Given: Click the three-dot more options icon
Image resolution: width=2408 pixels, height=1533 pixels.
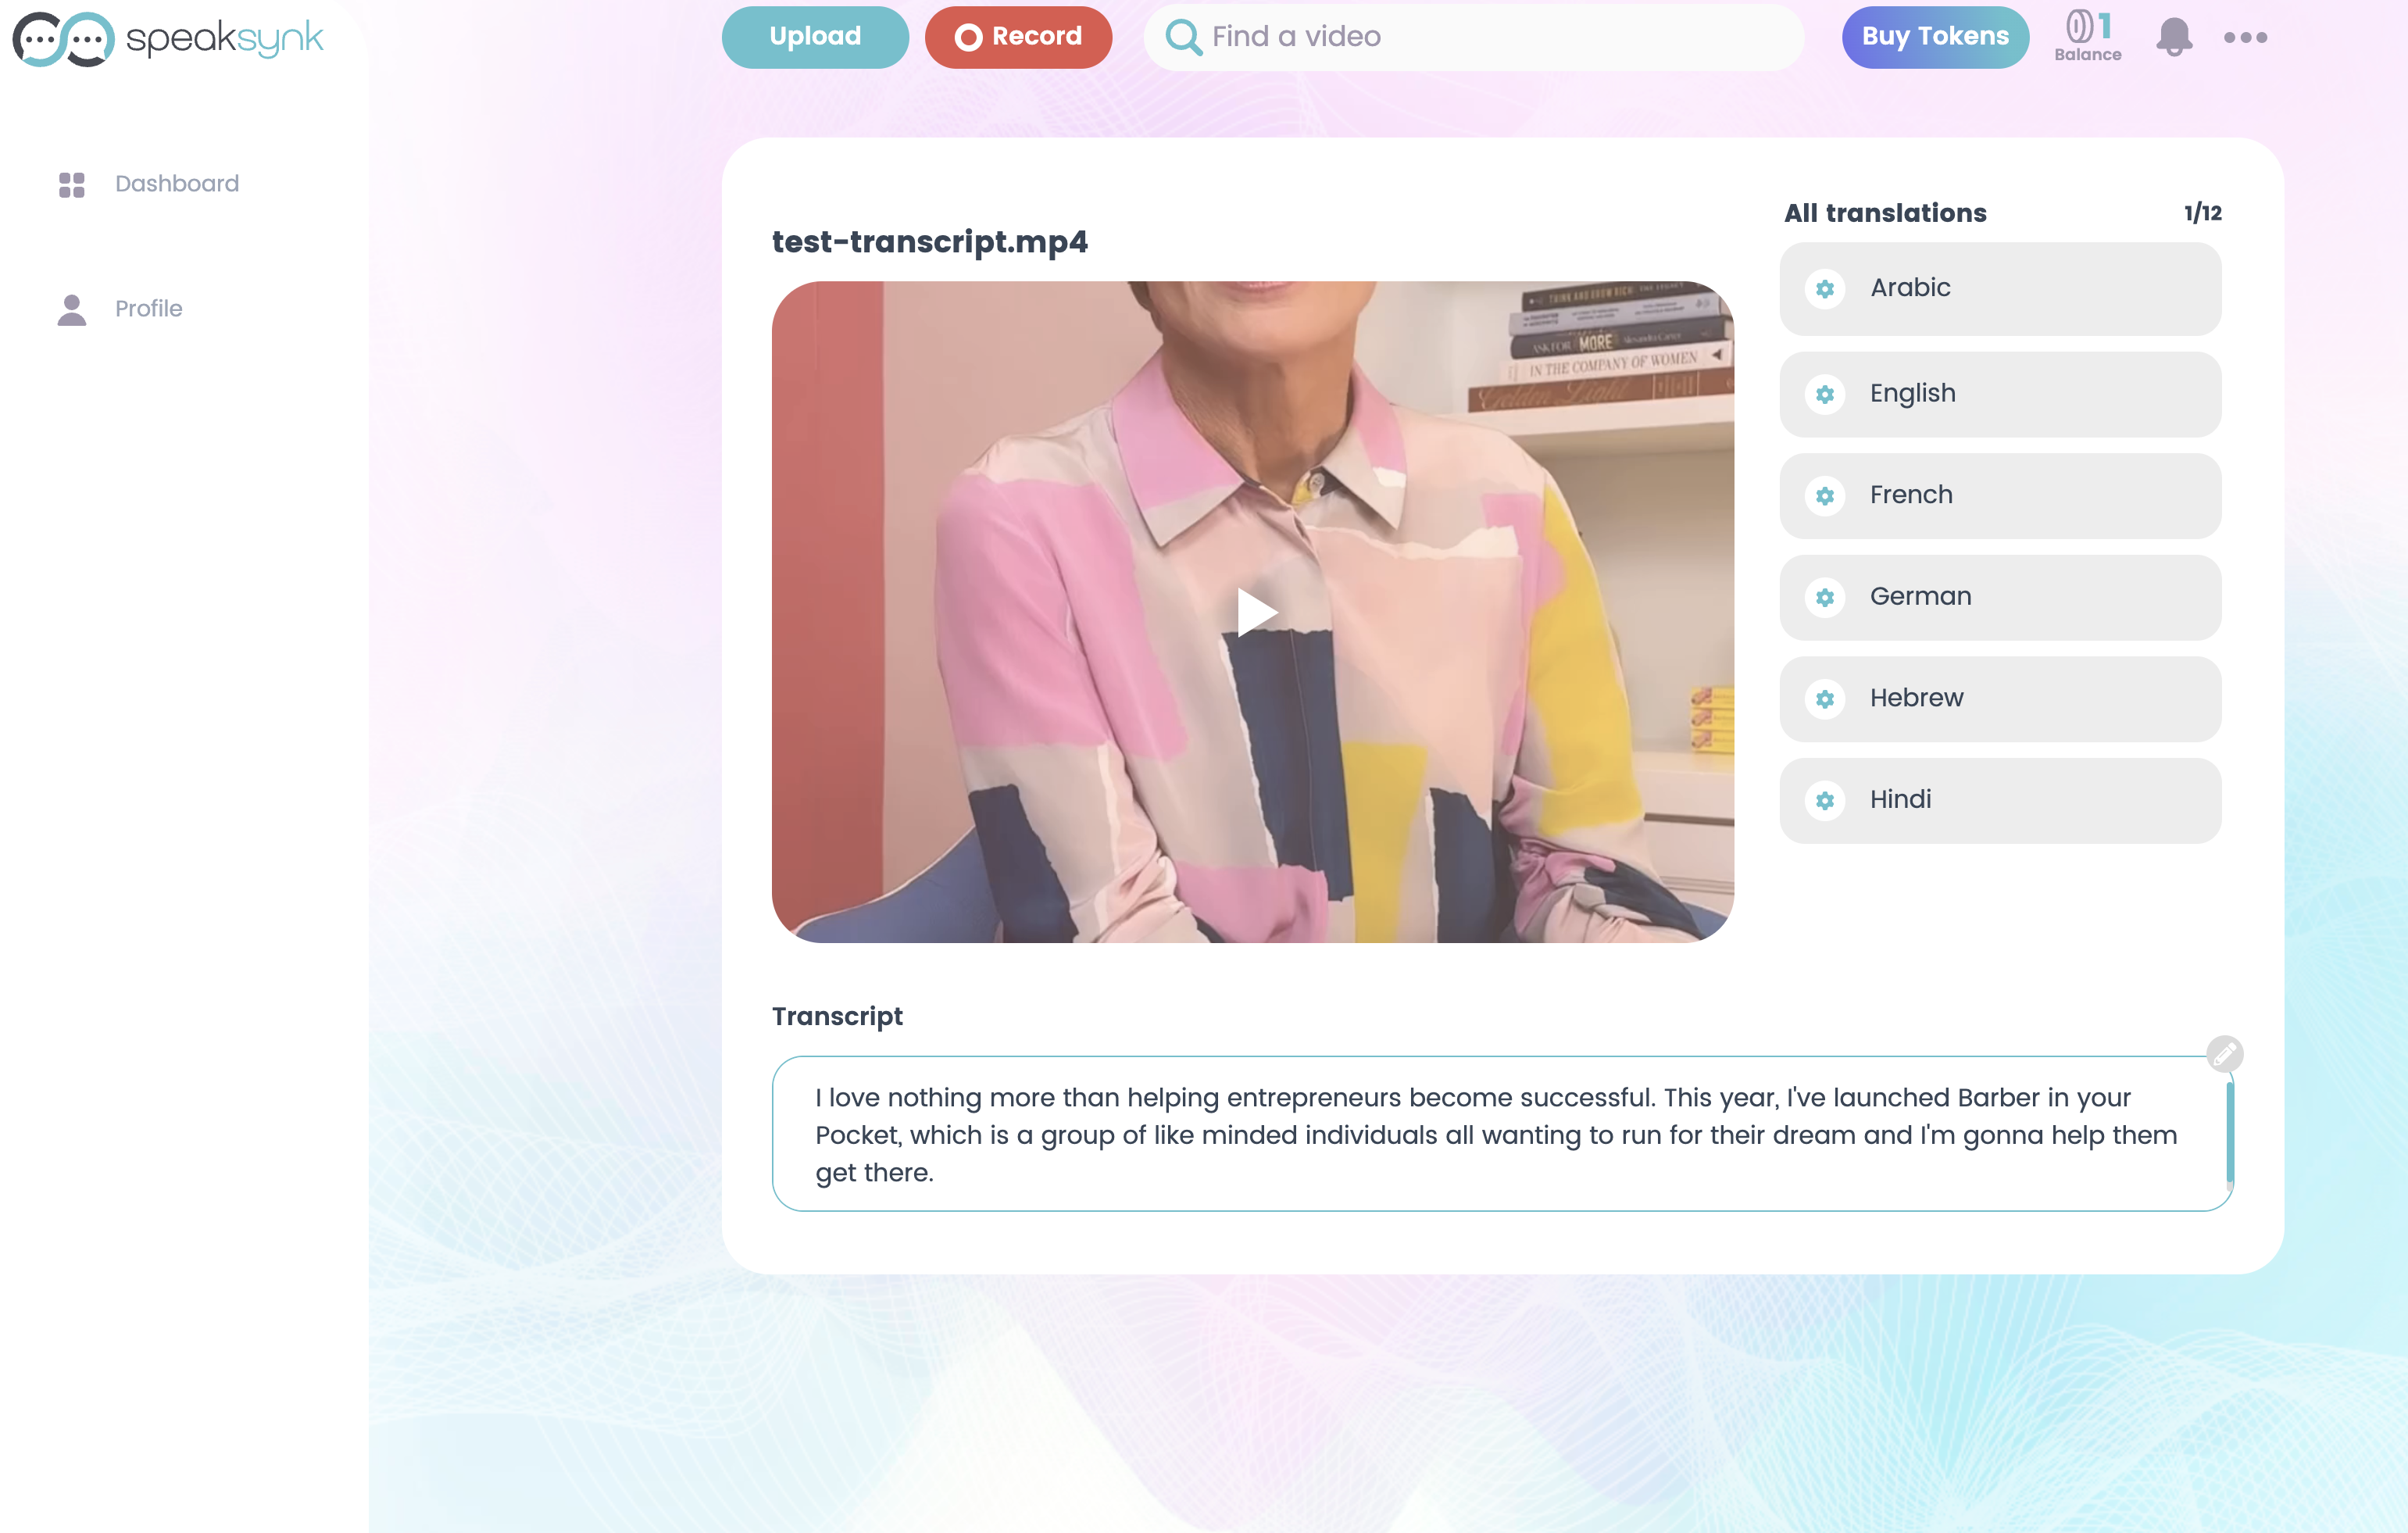Looking at the screenshot, I should pyautogui.click(x=2245, y=37).
